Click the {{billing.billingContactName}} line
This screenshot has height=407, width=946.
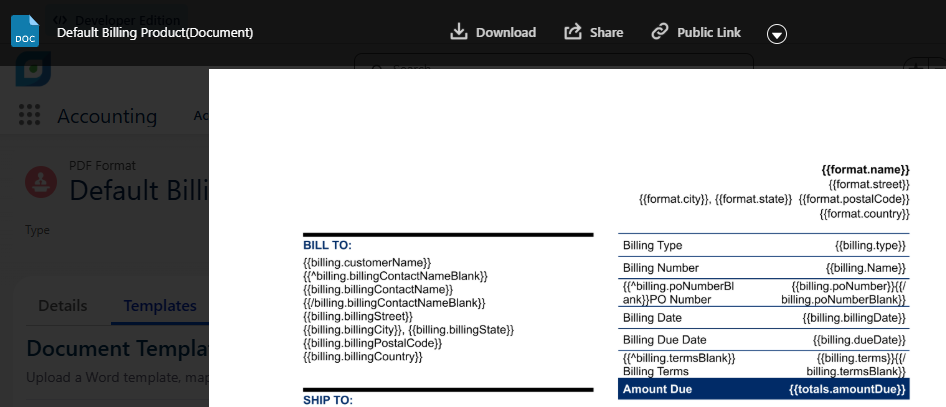pos(378,289)
